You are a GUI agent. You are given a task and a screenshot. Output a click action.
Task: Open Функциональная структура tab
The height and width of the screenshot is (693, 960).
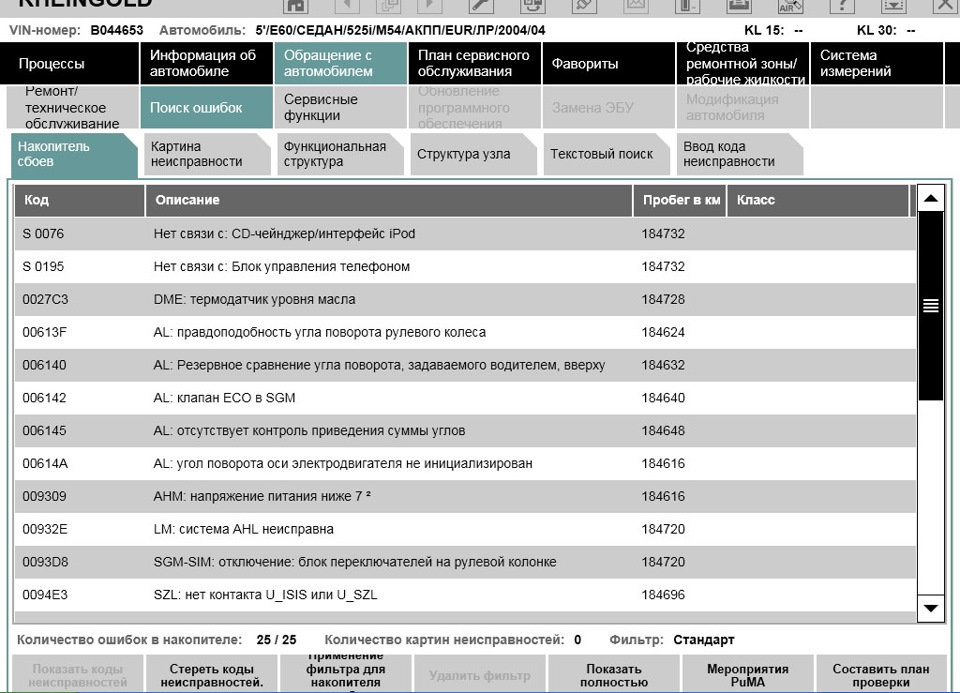tap(340, 154)
